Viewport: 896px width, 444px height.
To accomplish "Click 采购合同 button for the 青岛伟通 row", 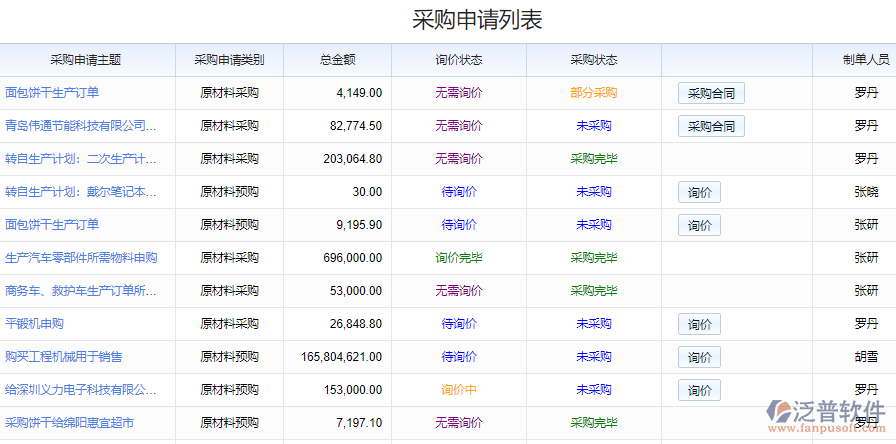I will [711, 126].
